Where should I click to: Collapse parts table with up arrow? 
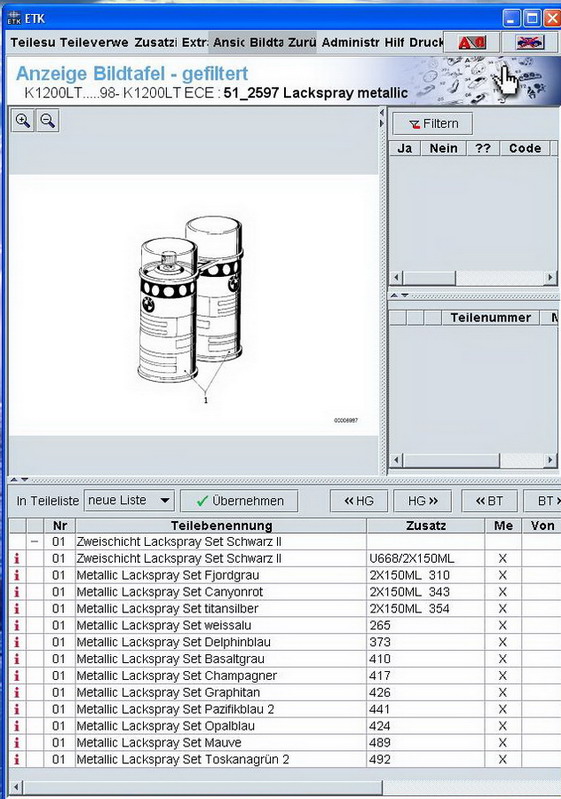pos(14,480)
